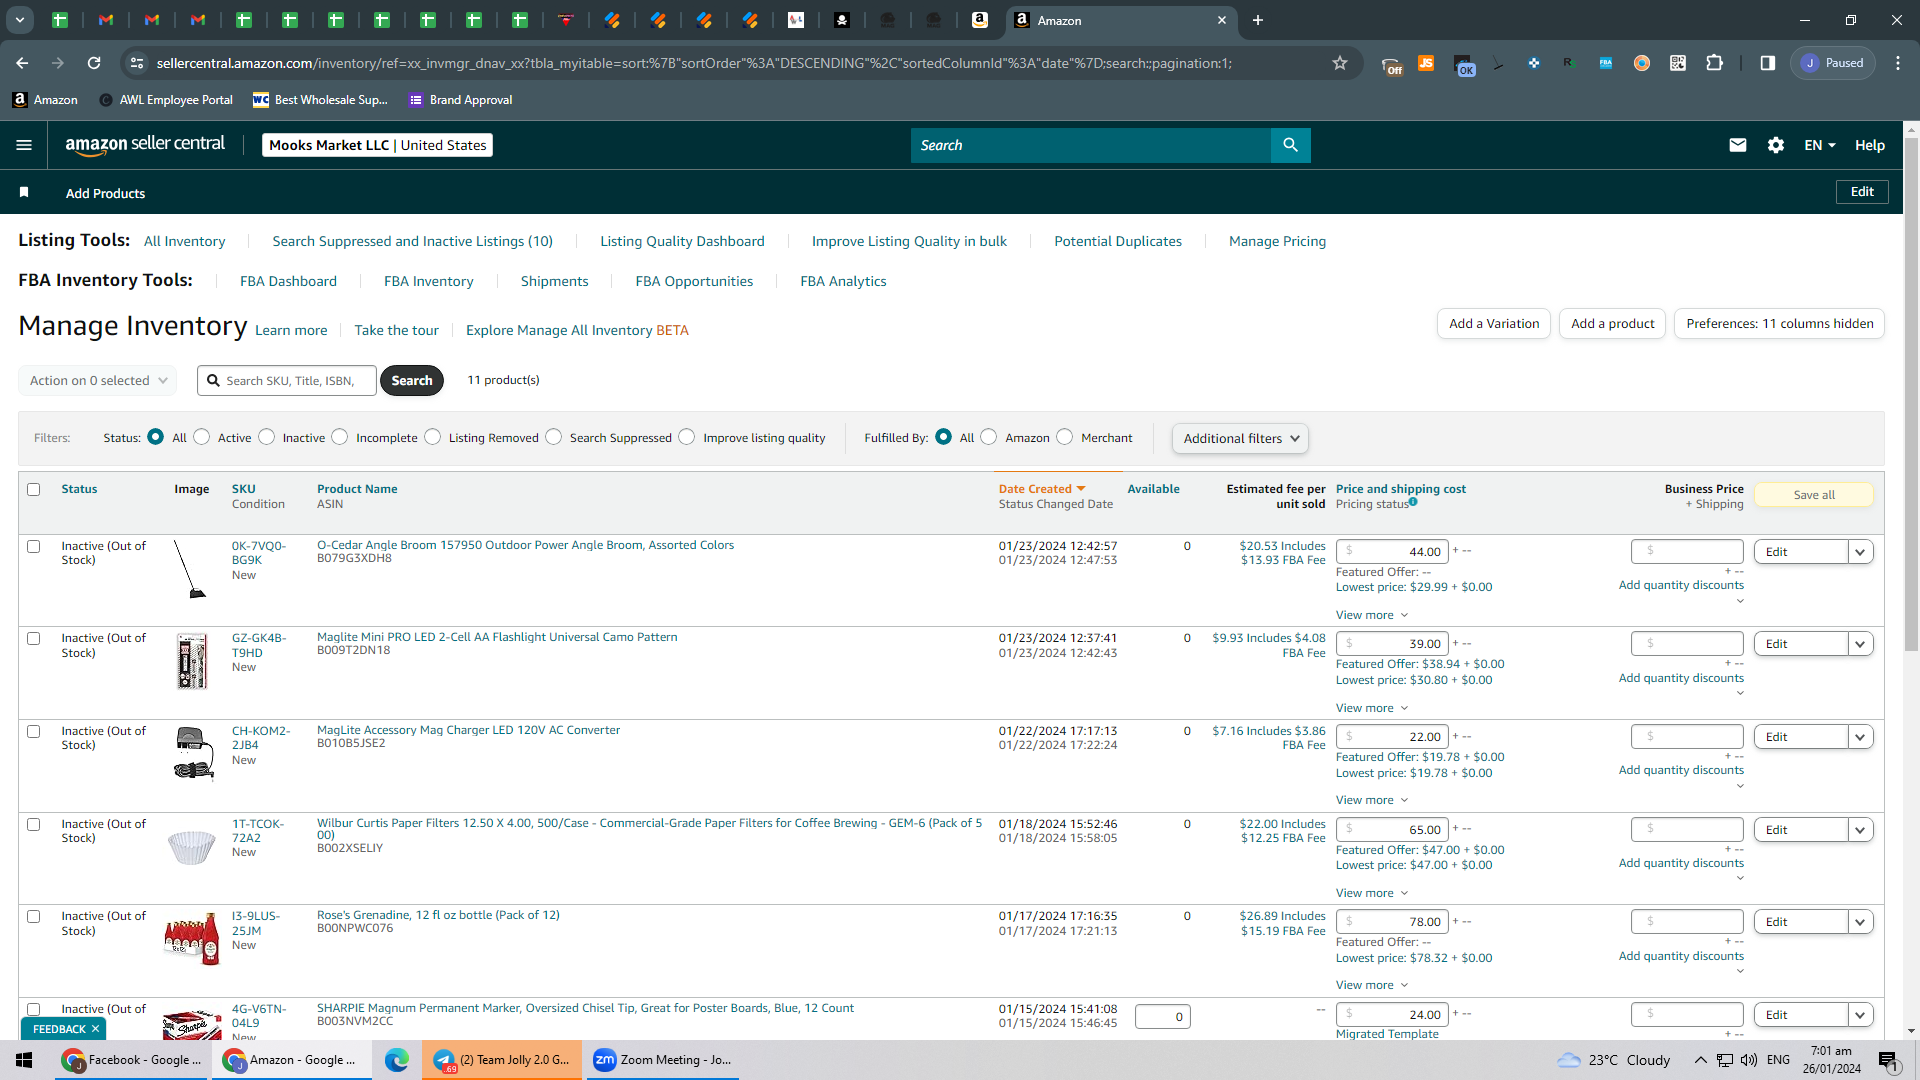
Task: Open Telegram Team Jolly taskbar item
Action: [502, 1060]
